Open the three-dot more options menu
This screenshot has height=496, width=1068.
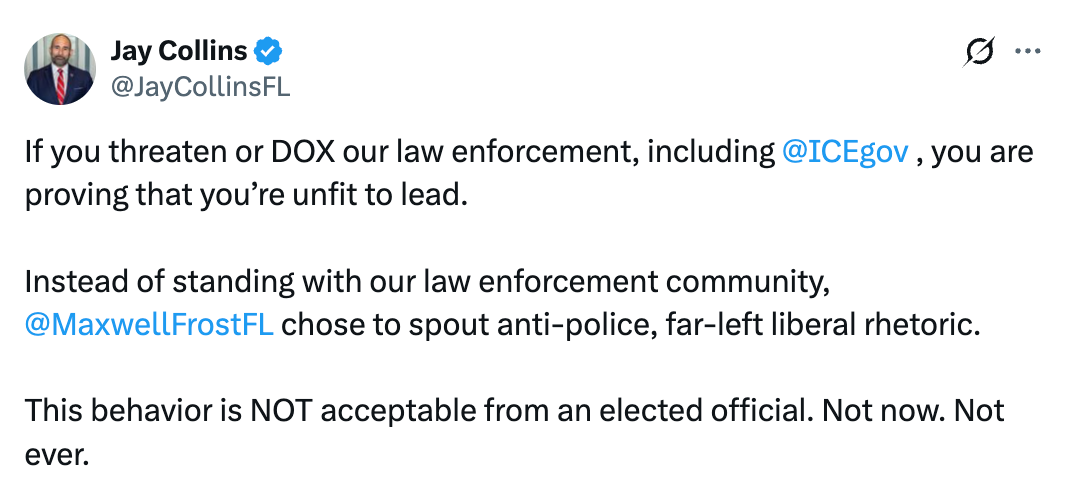pos(1028,53)
